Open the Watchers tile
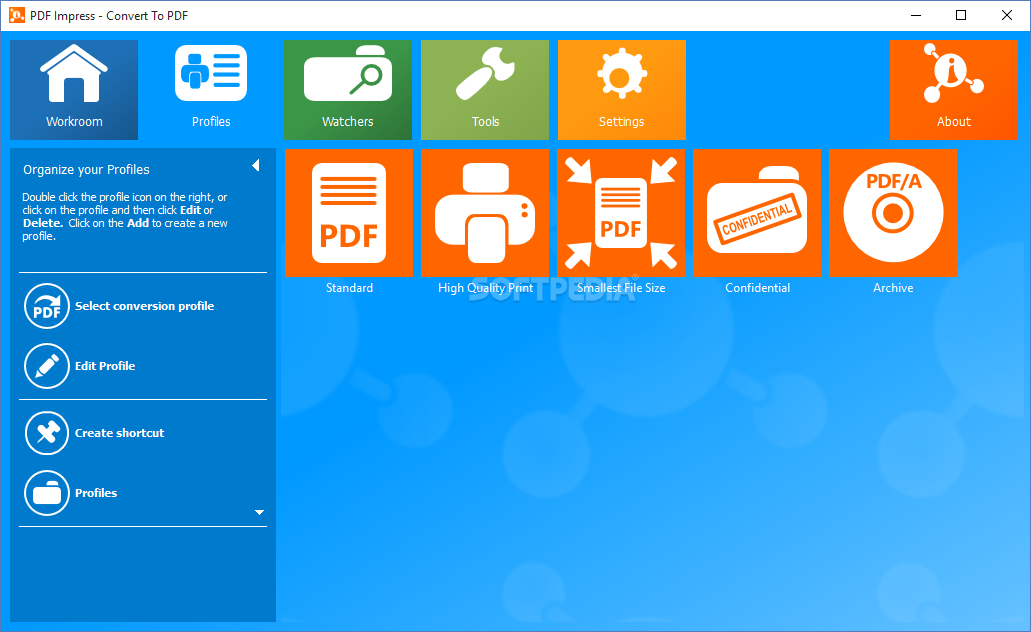 click(x=348, y=89)
